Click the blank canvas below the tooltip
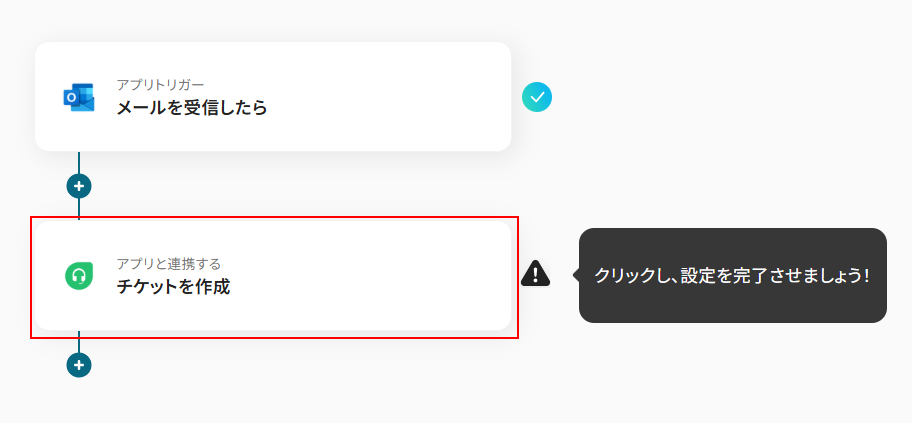 732,375
